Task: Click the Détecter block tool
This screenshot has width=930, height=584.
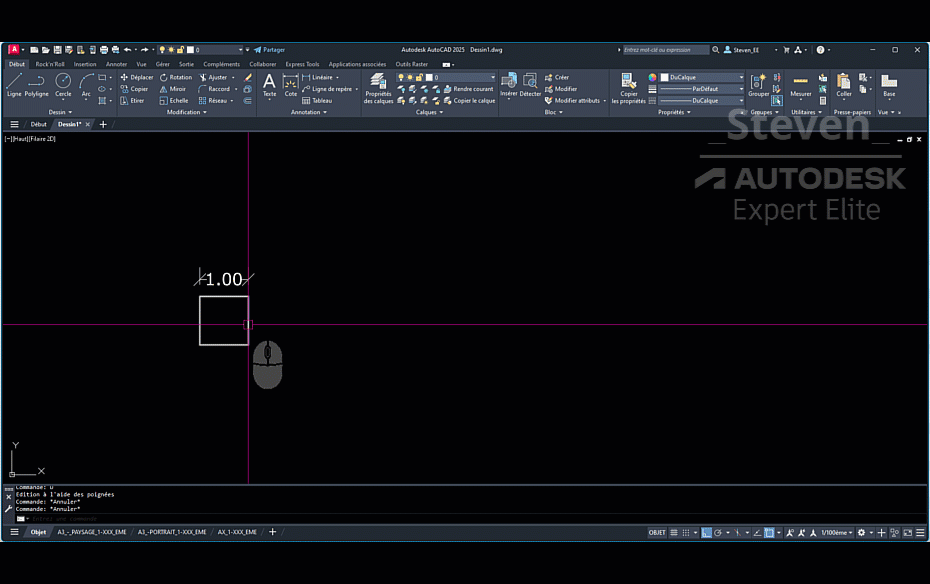Action: tap(530, 85)
